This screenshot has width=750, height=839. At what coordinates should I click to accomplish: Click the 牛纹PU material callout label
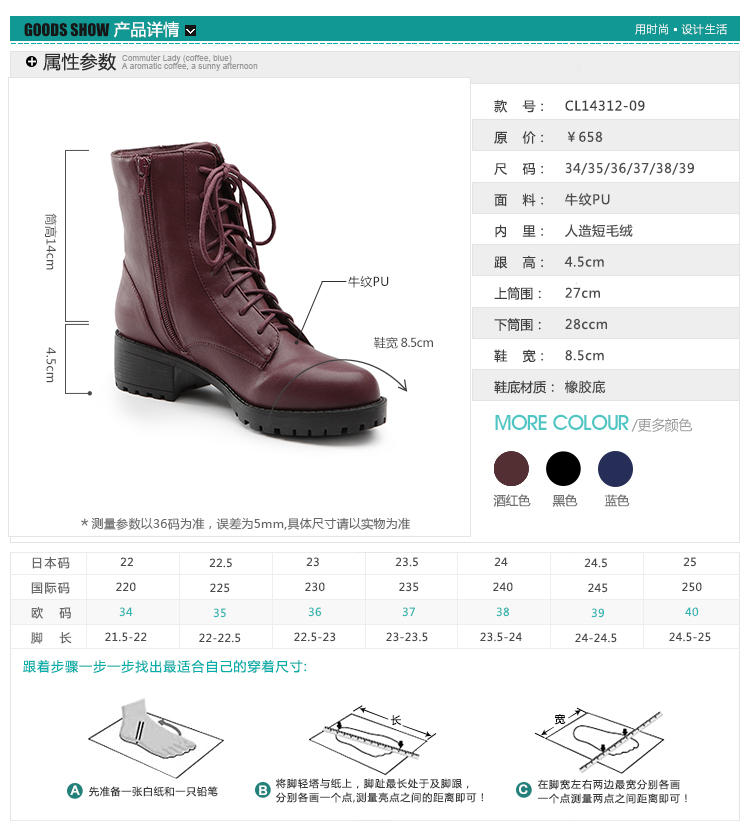coord(368,281)
